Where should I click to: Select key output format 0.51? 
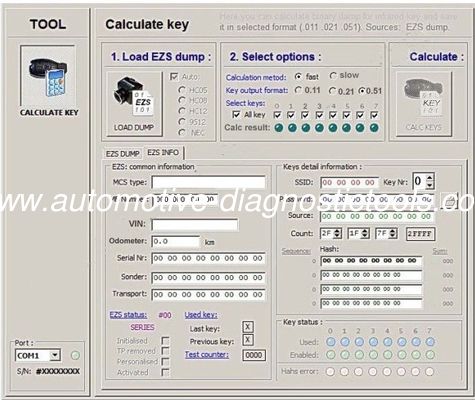[x=362, y=91]
